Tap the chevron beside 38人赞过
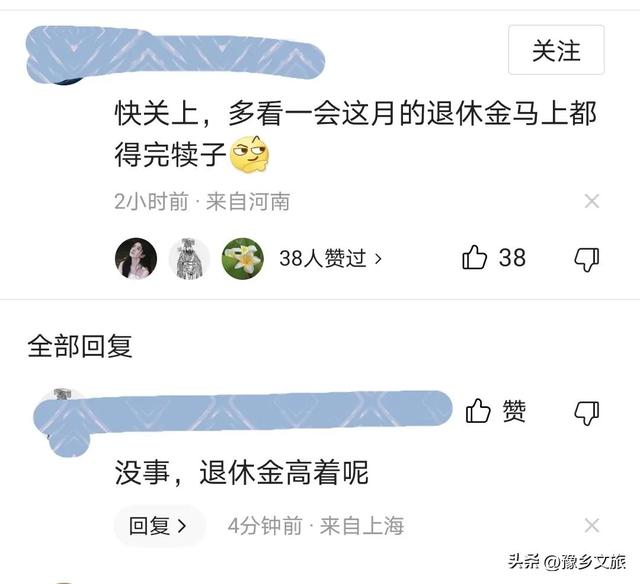640x584 pixels. click(378, 259)
